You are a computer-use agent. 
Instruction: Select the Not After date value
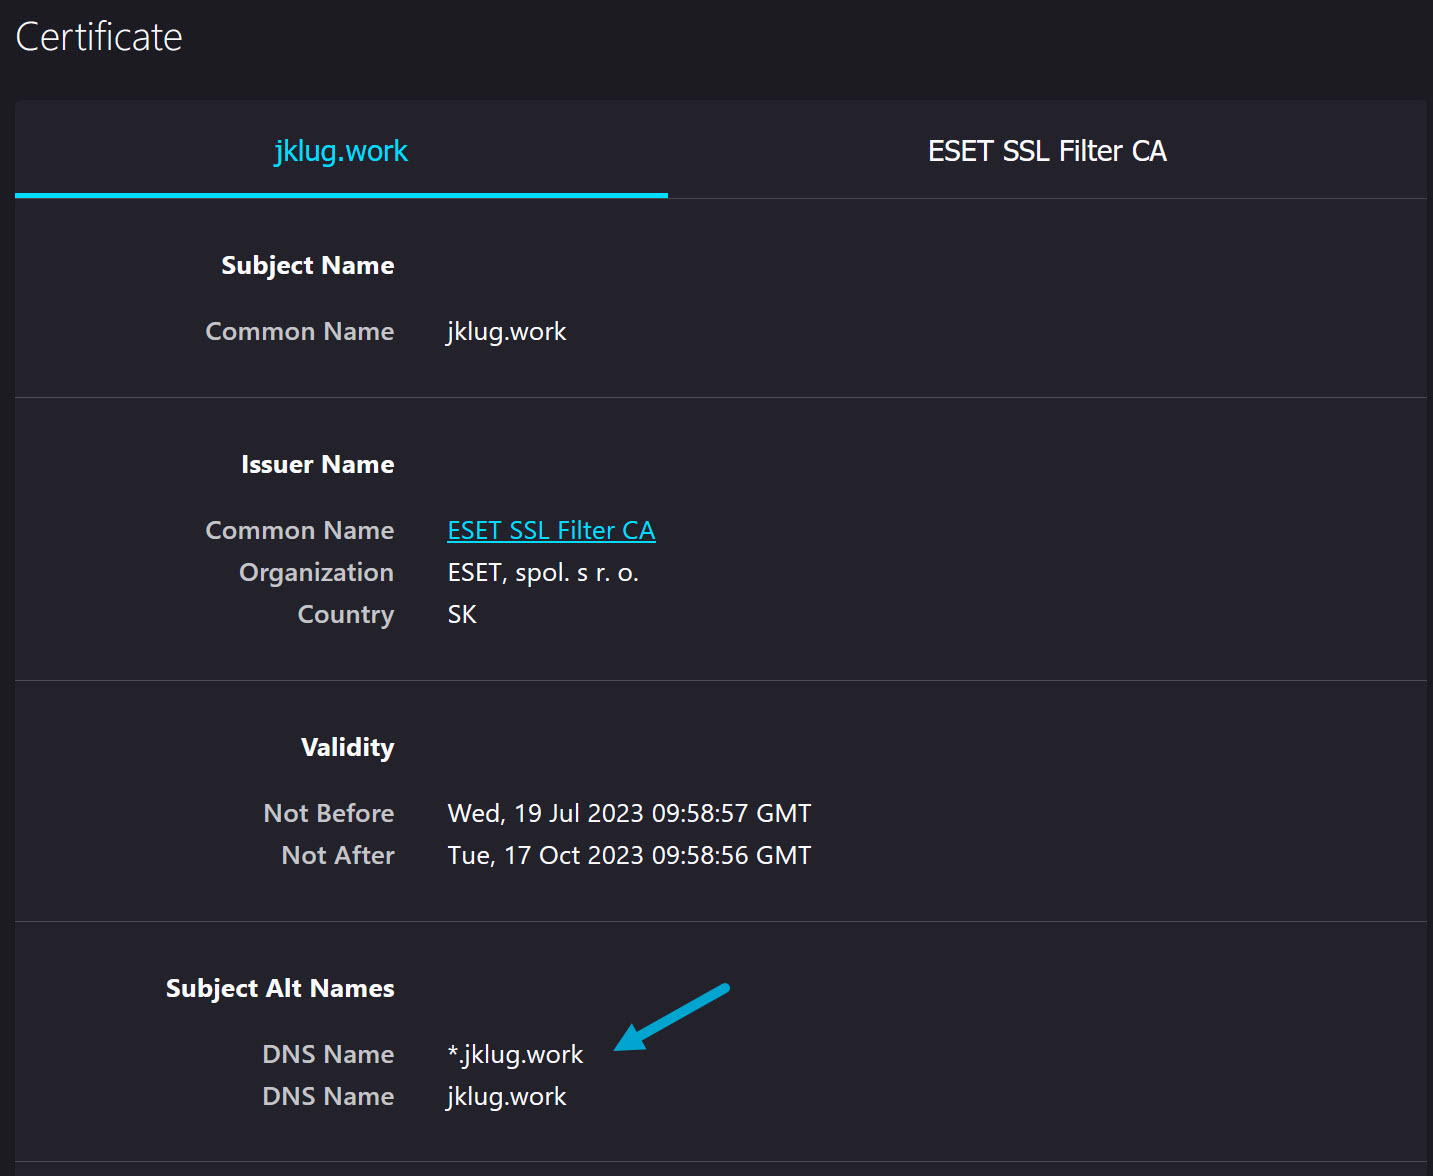click(628, 855)
